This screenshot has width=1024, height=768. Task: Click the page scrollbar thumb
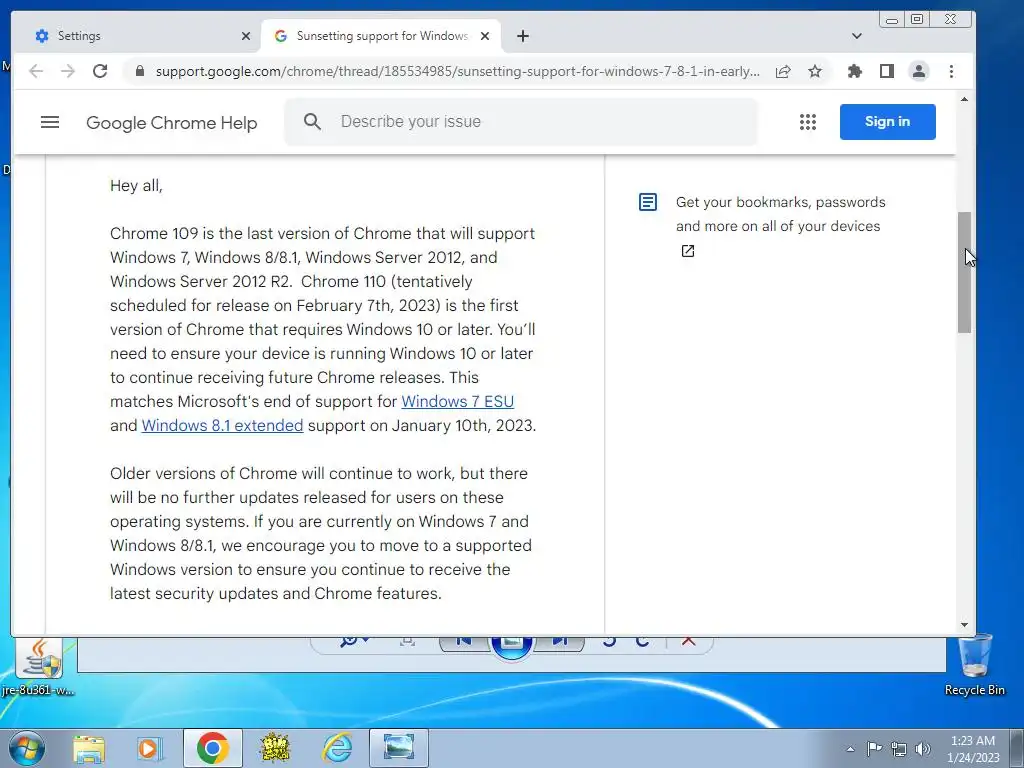point(965,272)
